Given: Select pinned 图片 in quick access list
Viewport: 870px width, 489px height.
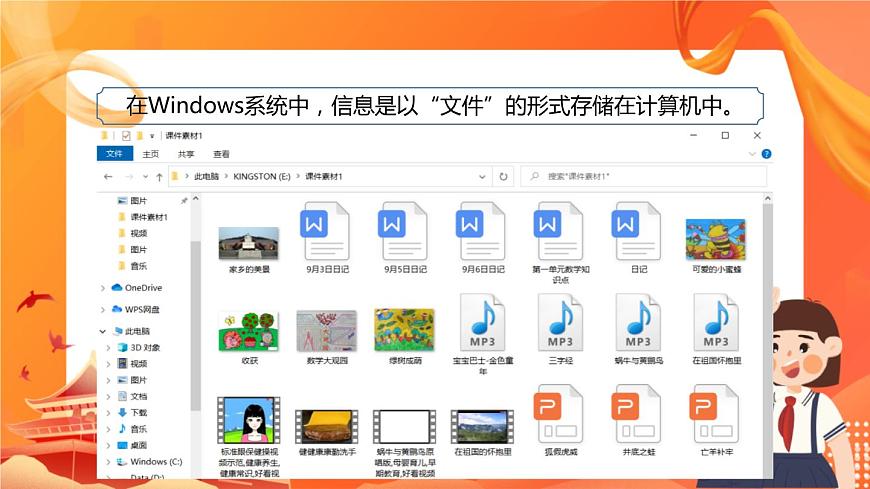Looking at the screenshot, I should coord(139,200).
